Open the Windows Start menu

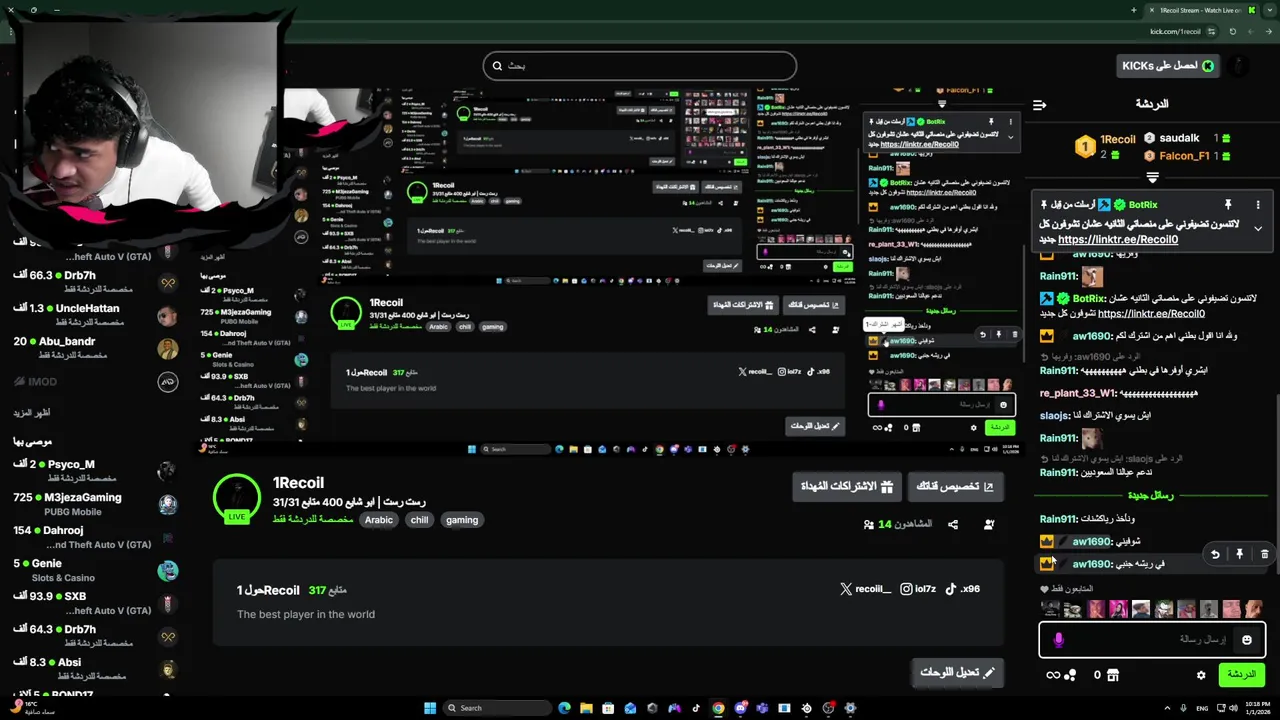(430, 708)
